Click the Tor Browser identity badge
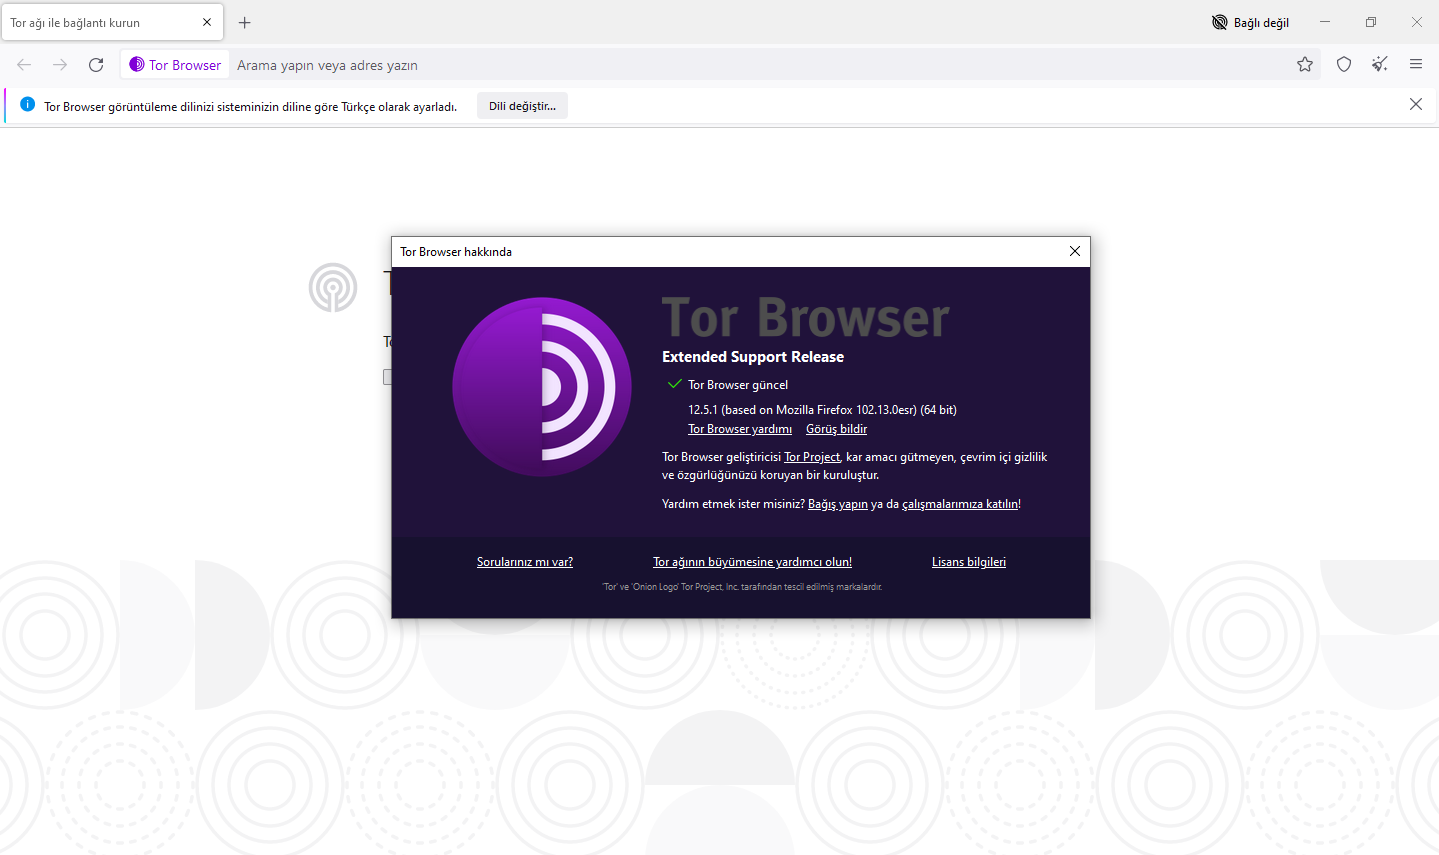The height and width of the screenshot is (855, 1439). (175, 65)
